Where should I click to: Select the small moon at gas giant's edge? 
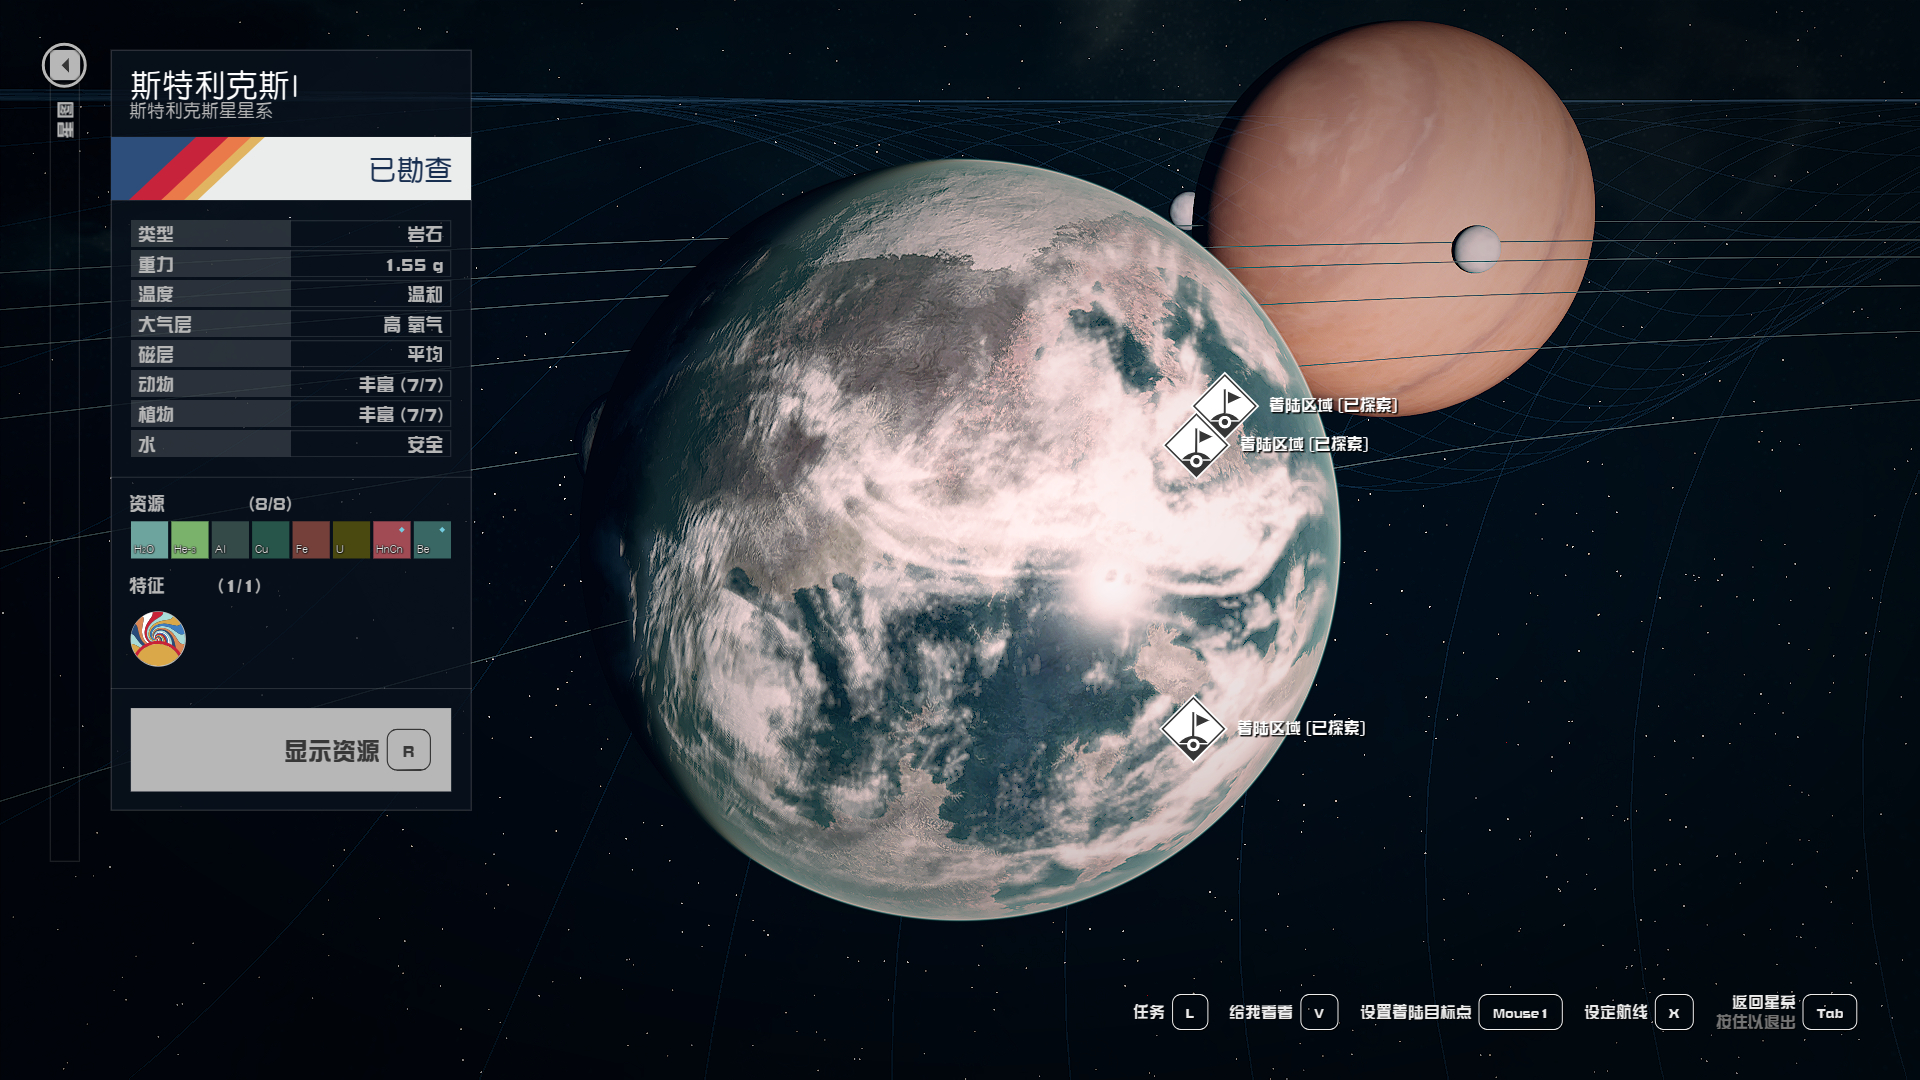click(1184, 210)
